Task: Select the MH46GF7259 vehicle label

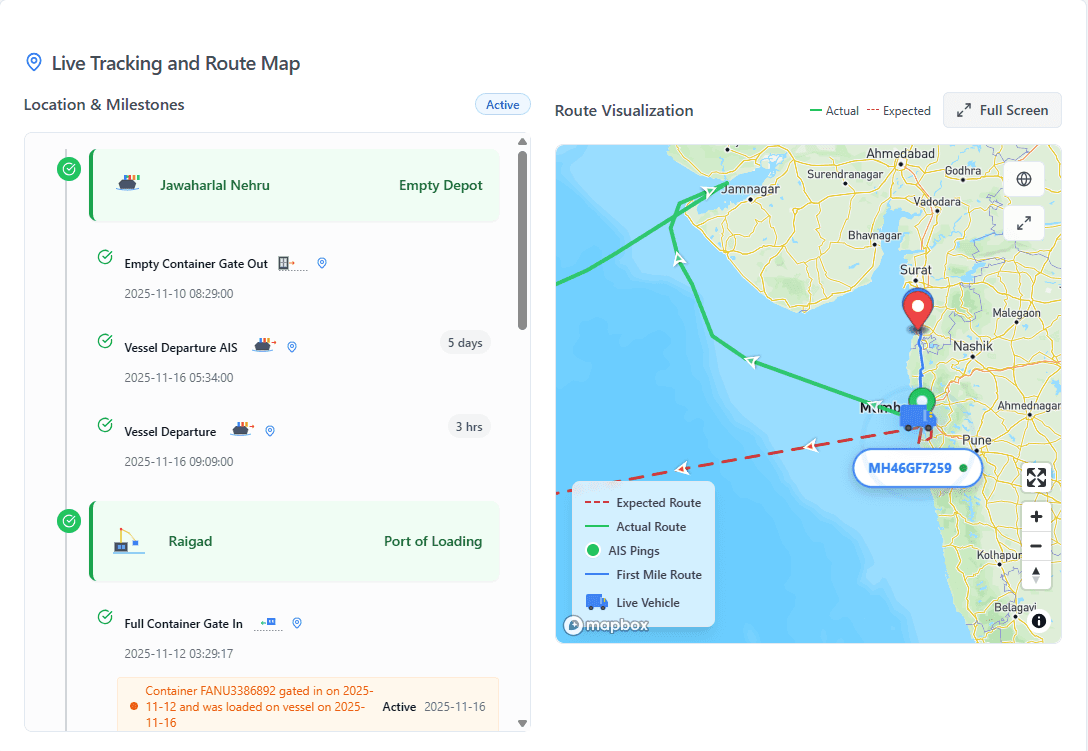Action: (917, 468)
